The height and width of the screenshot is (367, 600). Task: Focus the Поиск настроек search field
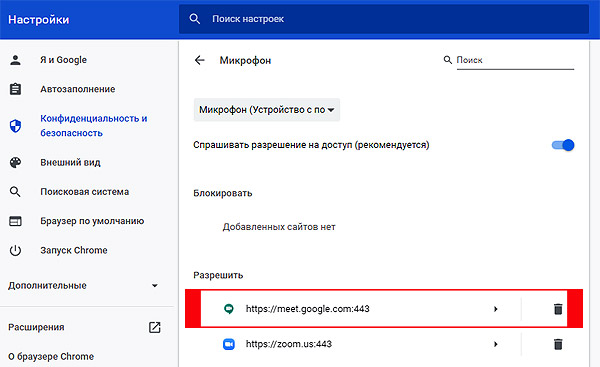[x=384, y=19]
